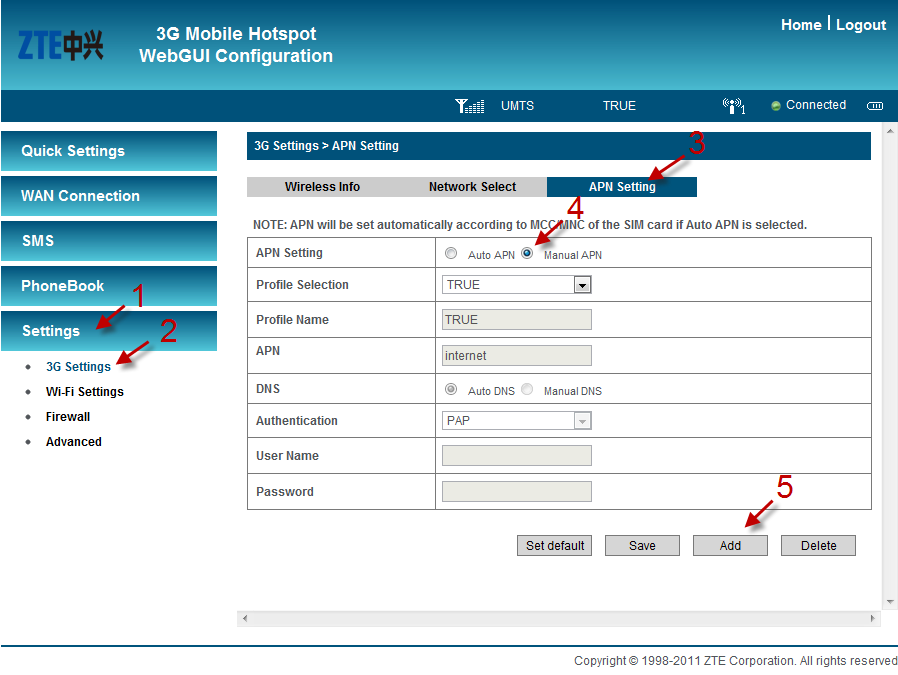This screenshot has width=898, height=675.
Task: Select the Auto DNS radio option
Action: 451,390
